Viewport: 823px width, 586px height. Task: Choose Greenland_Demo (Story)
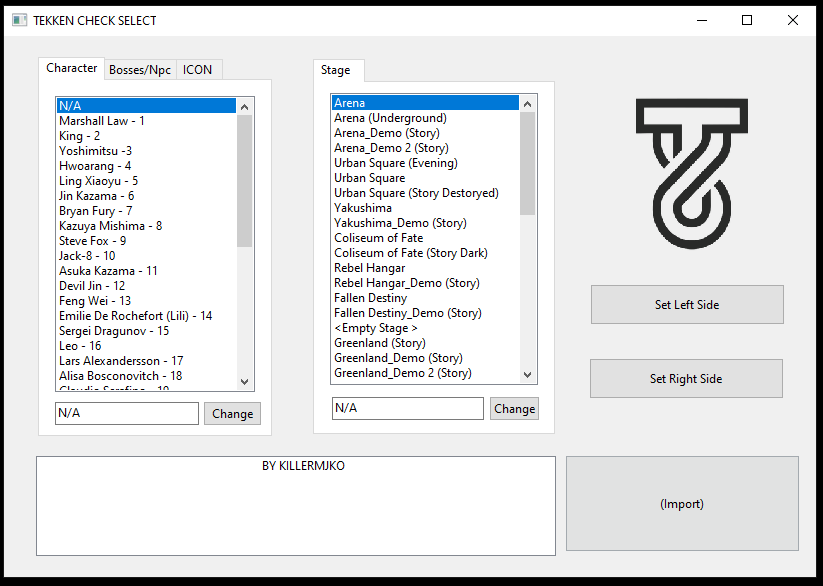[x=426, y=358]
